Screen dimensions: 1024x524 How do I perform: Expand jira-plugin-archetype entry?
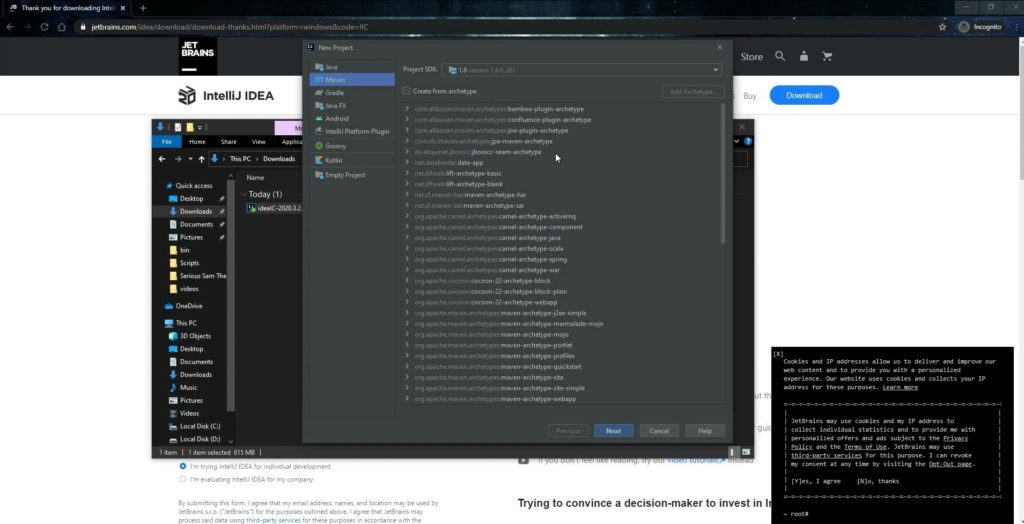coord(407,131)
